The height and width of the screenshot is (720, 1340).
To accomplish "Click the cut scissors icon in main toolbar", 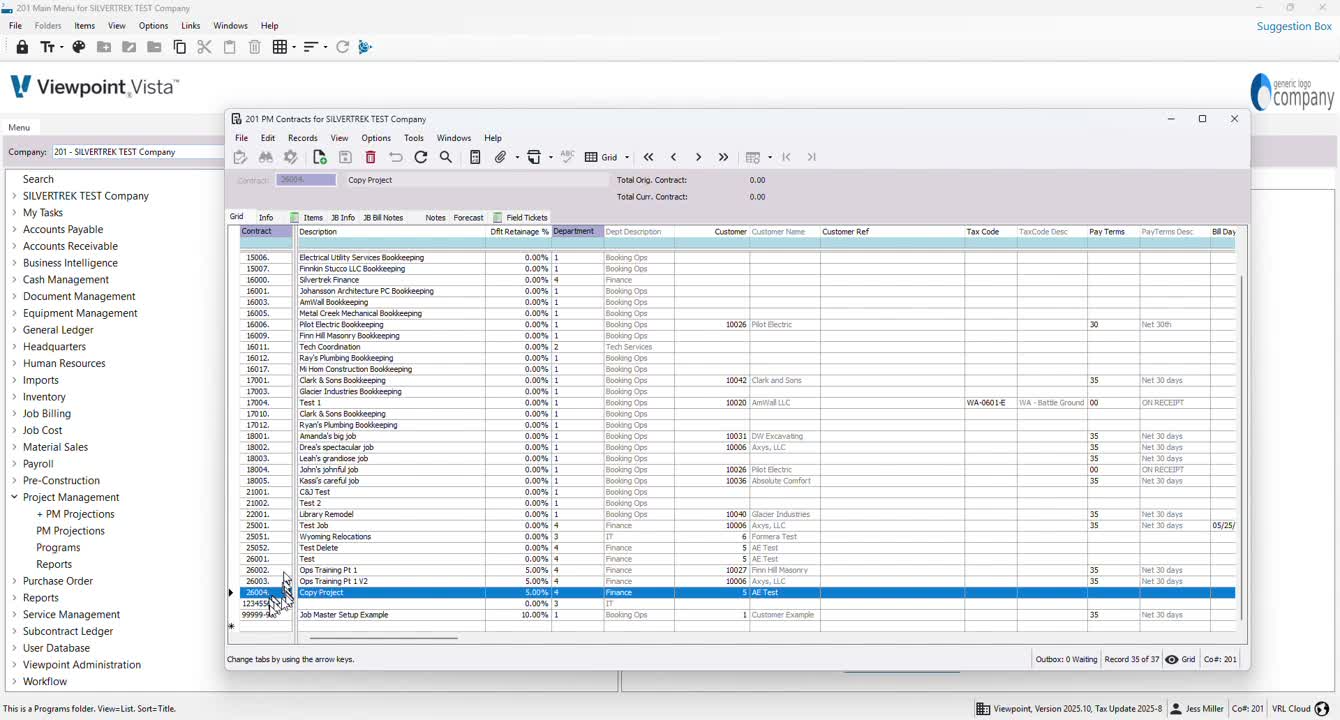I will (x=205, y=47).
